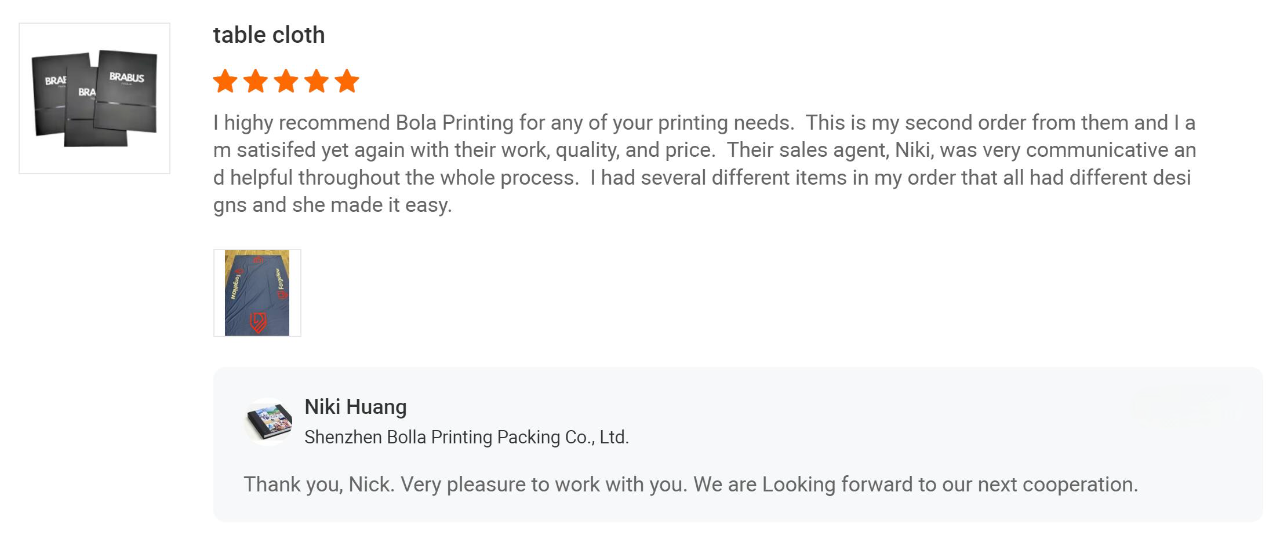Open the black BRABUS folders product image

point(95,98)
